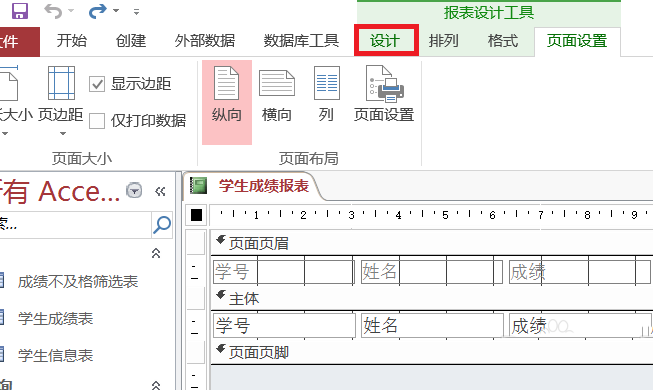
Task: Open 学生成绩表 in navigation pane
Action: tap(55, 319)
